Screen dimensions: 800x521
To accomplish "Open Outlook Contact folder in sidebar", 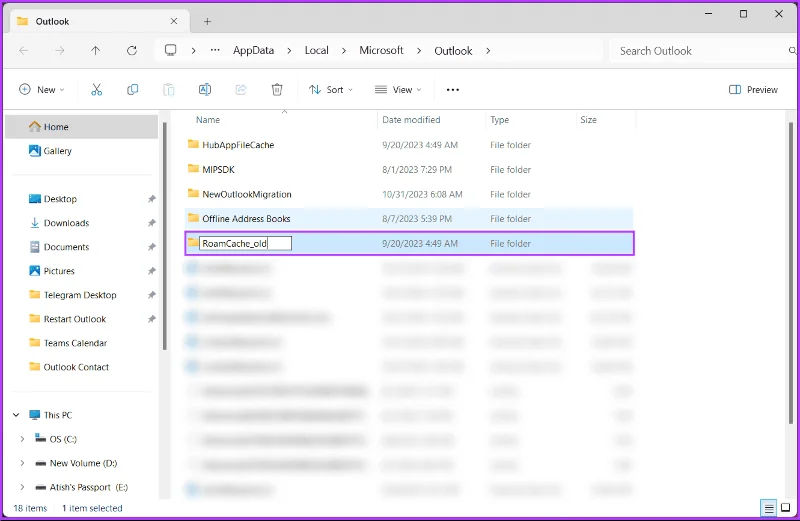I will coord(69,367).
